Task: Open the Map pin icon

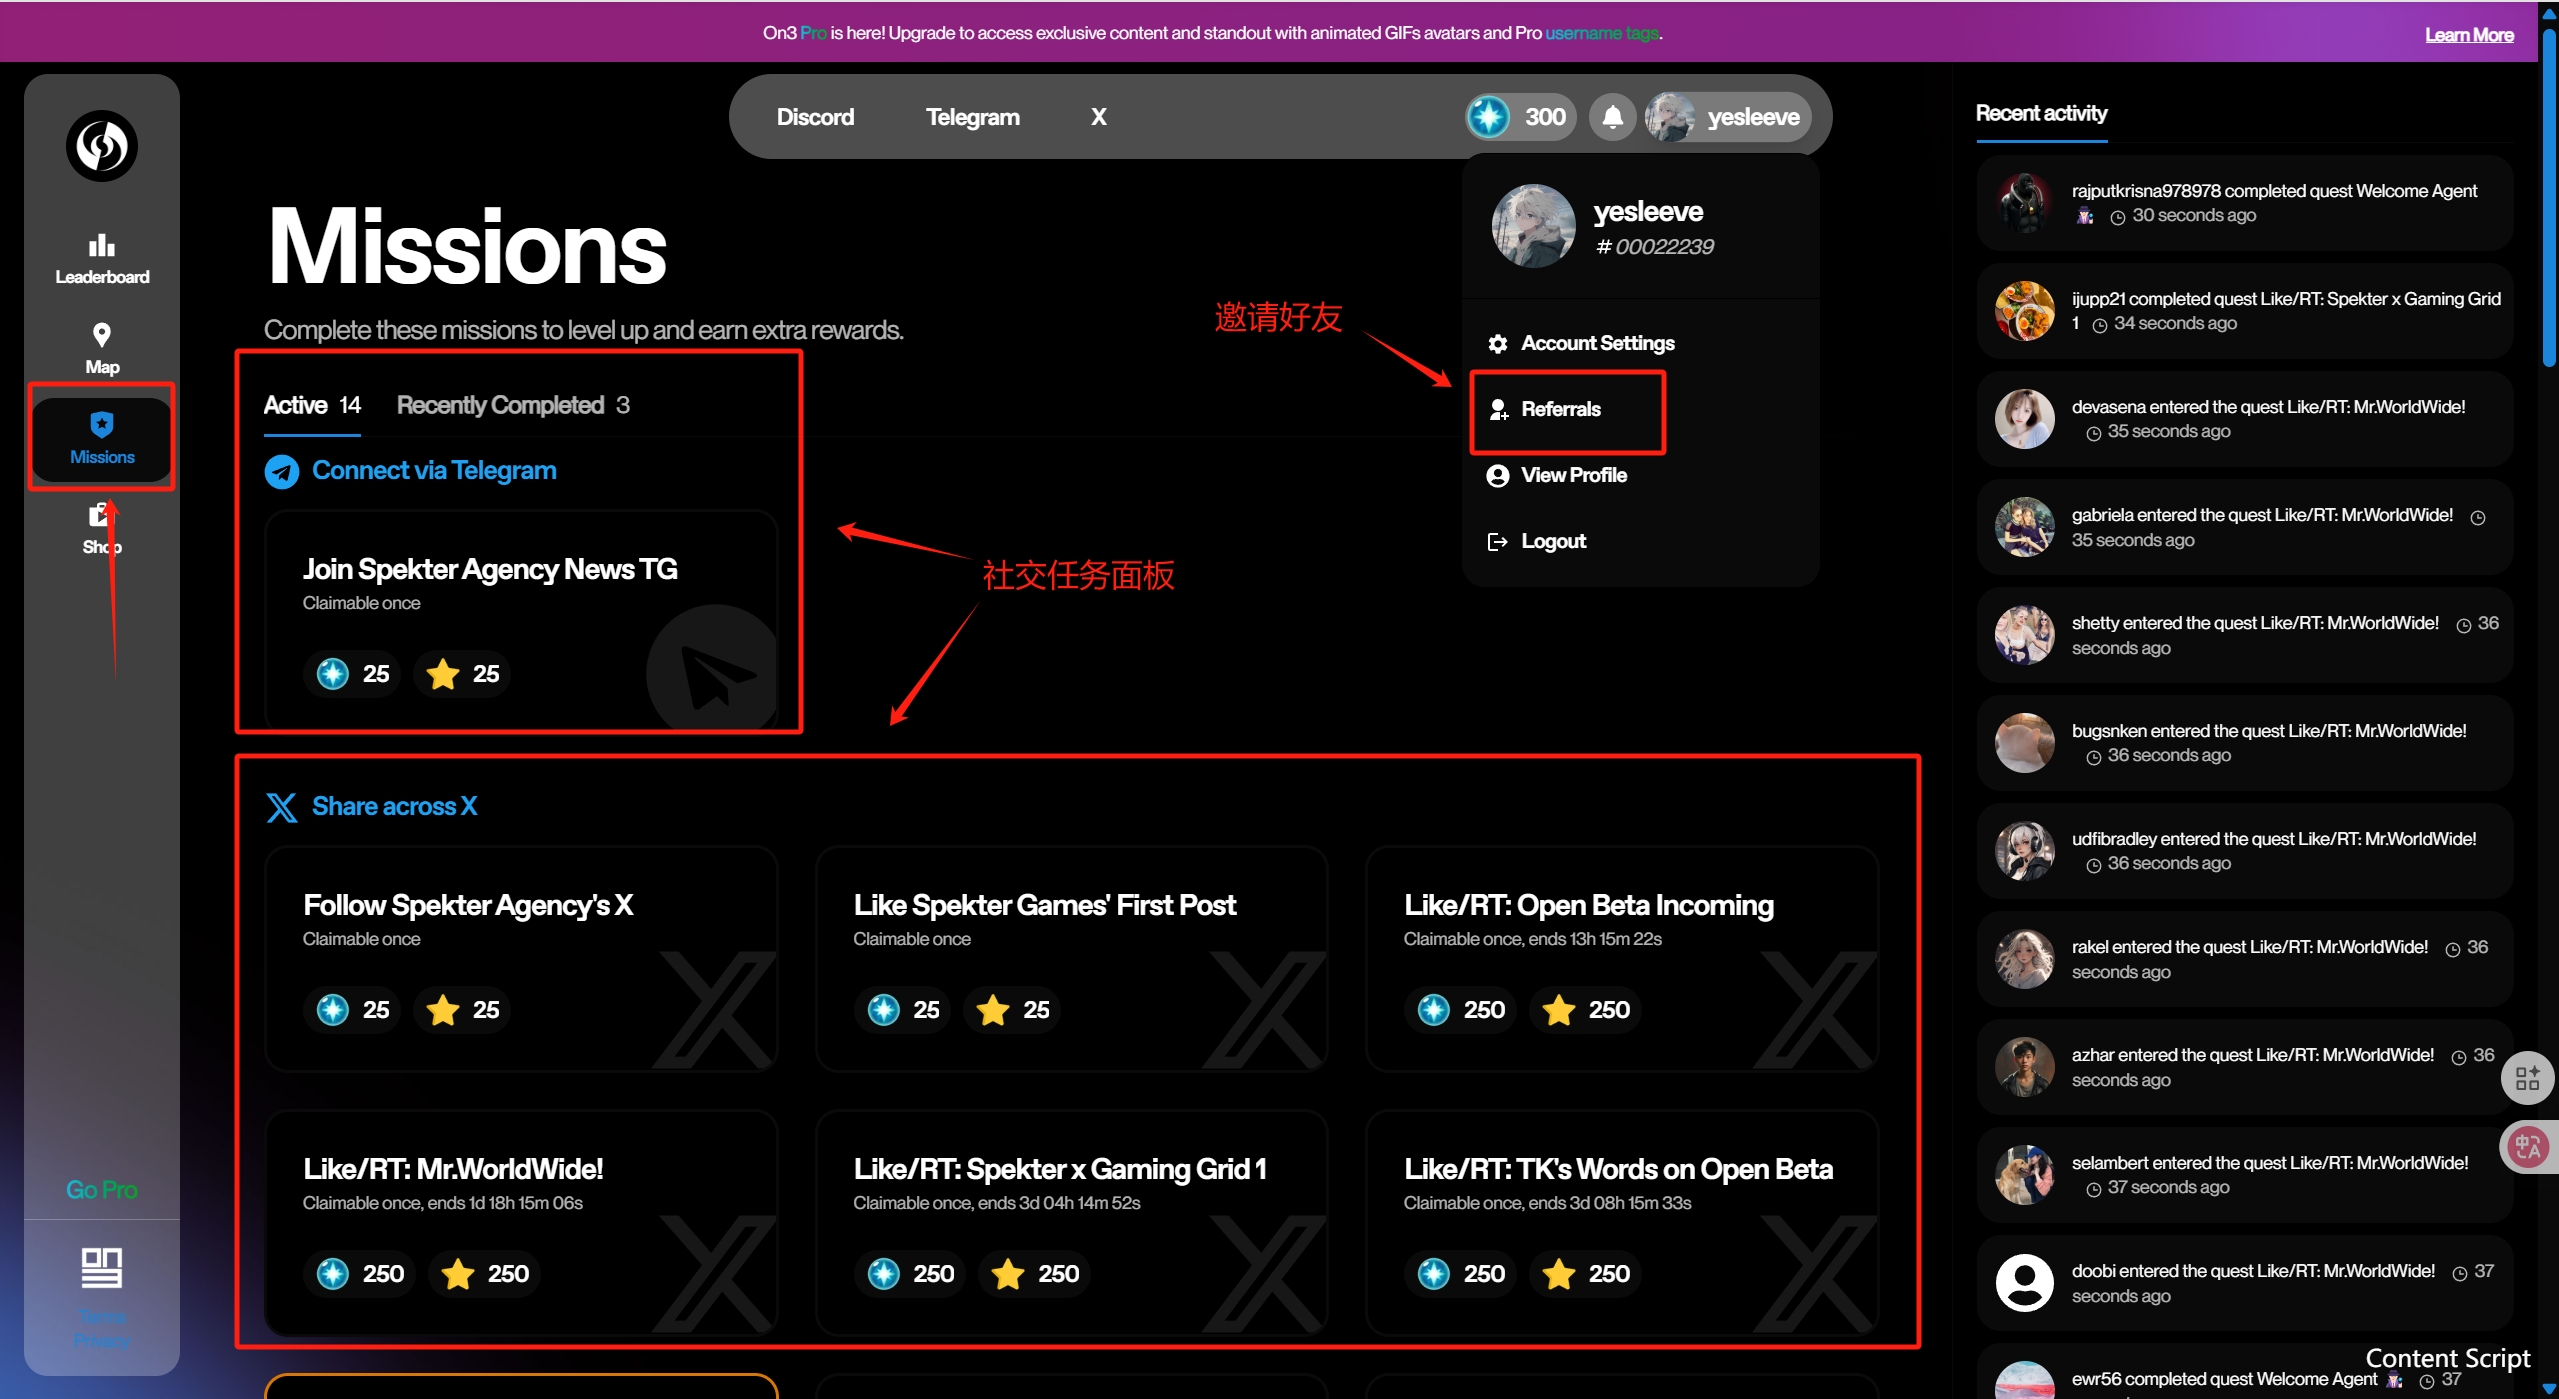Action: click(x=102, y=334)
